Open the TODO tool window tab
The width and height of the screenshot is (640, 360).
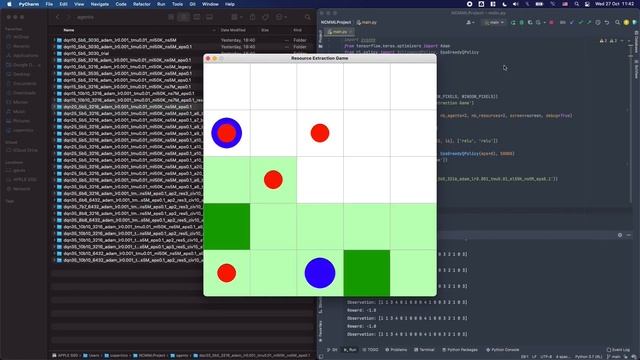370,350
